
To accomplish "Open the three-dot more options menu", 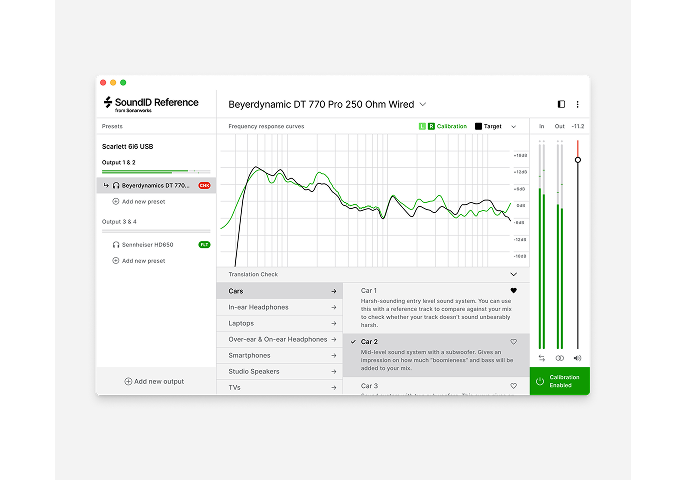I will (x=578, y=104).
